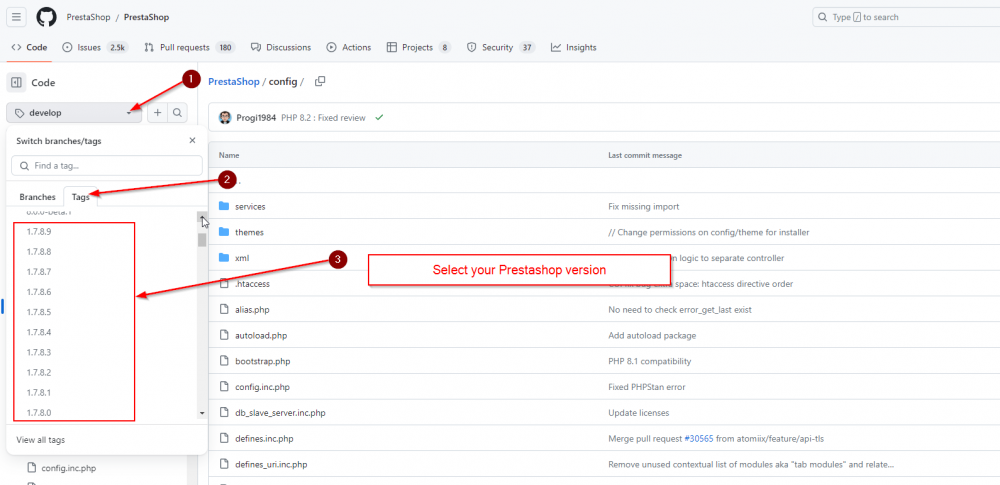1000x485 pixels.
Task: Open the defines.inc.php file
Action: point(265,438)
